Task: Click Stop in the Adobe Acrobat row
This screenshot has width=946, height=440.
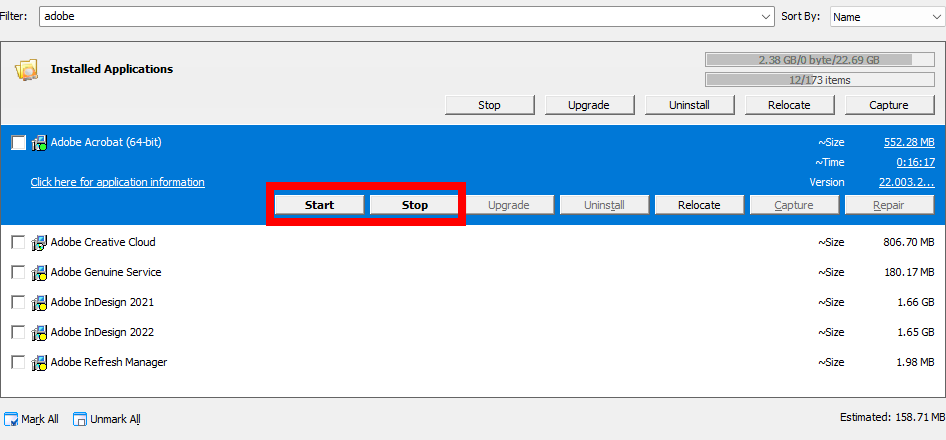Action: (414, 205)
